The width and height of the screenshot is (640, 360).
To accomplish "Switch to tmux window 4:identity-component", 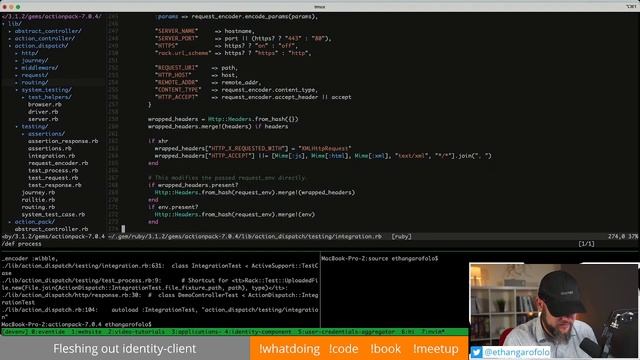I will 258,332.
